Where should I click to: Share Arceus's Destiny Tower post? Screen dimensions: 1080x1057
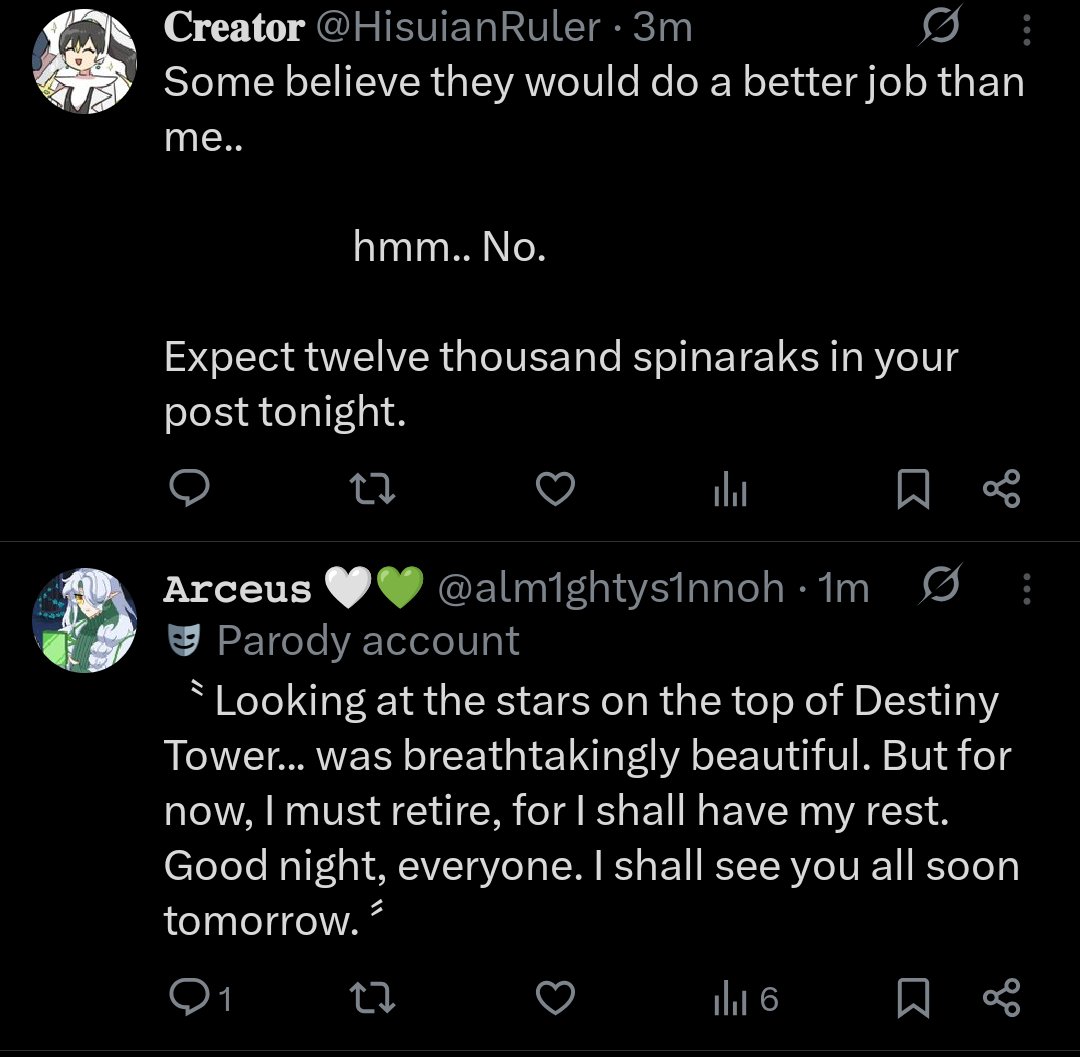1002,997
